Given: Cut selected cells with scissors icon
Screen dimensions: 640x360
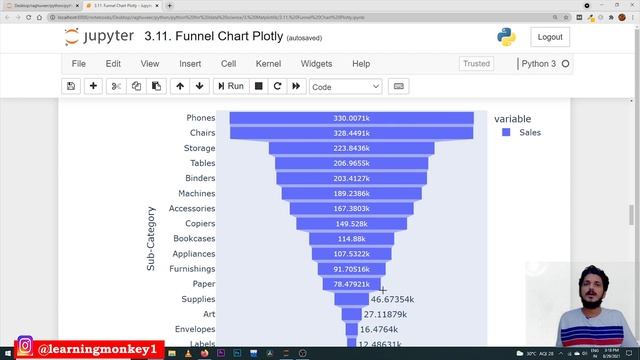Looking at the screenshot, I should [116, 86].
